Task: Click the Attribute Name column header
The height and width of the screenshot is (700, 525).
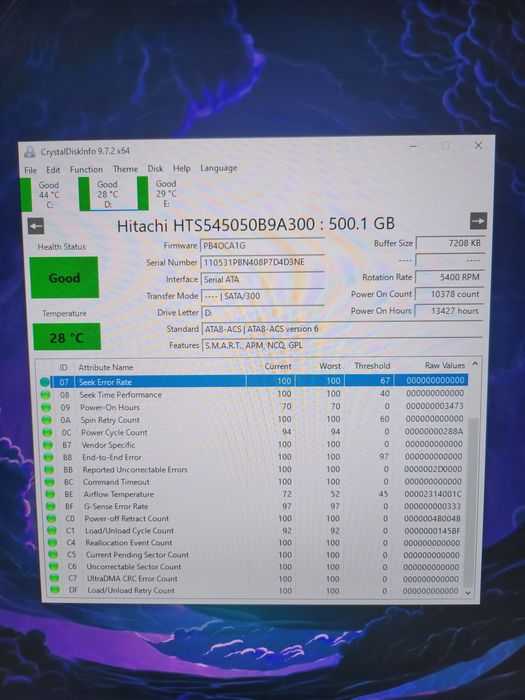Action: [x=106, y=367]
